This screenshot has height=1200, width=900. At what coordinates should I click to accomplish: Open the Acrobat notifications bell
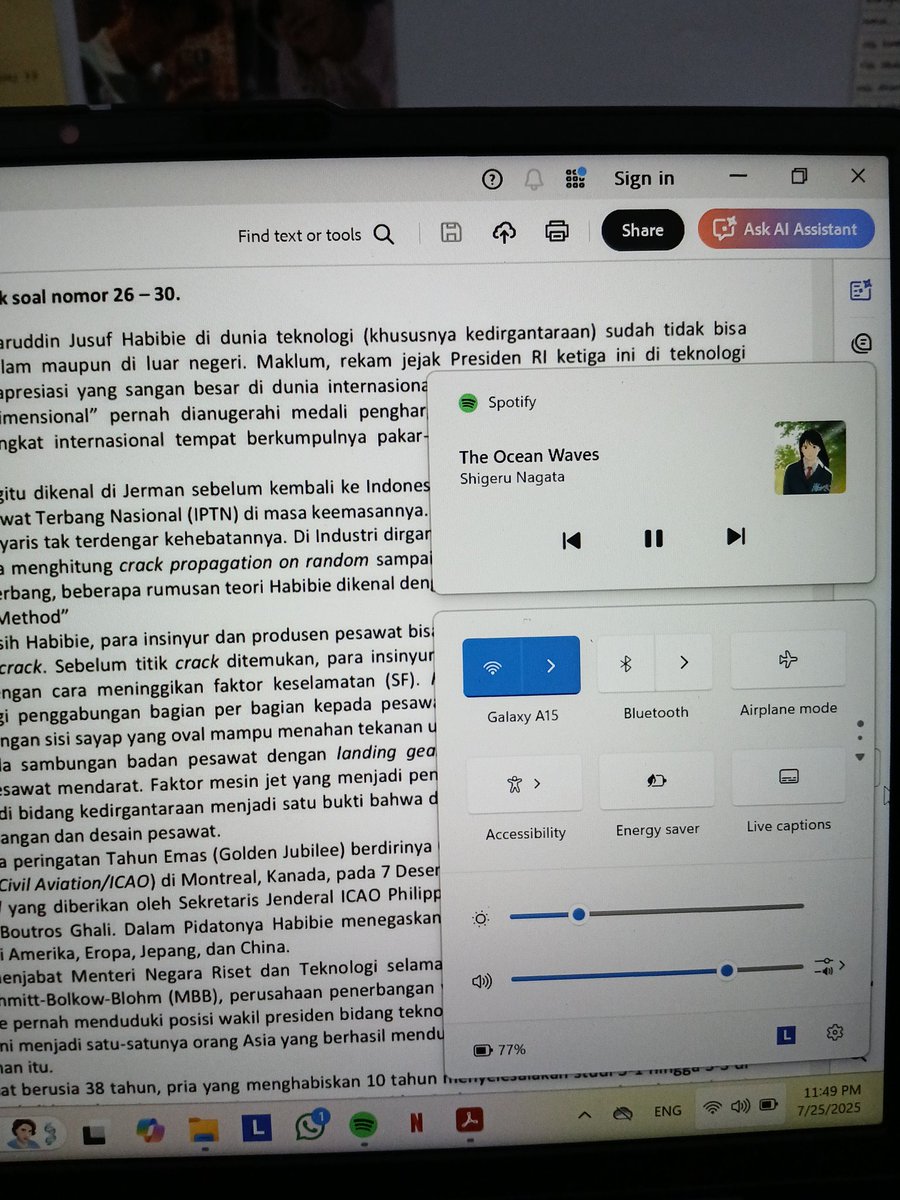[x=534, y=179]
